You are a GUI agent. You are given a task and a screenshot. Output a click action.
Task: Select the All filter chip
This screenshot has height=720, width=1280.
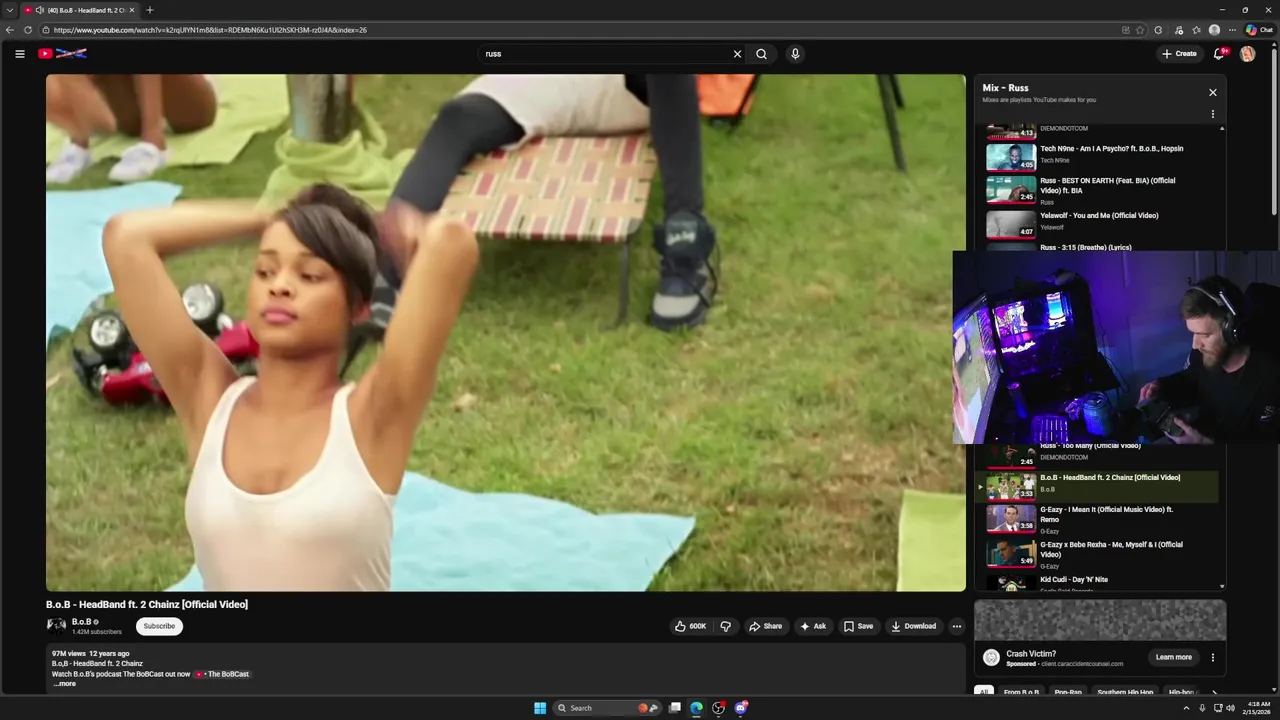pyautogui.click(x=984, y=692)
